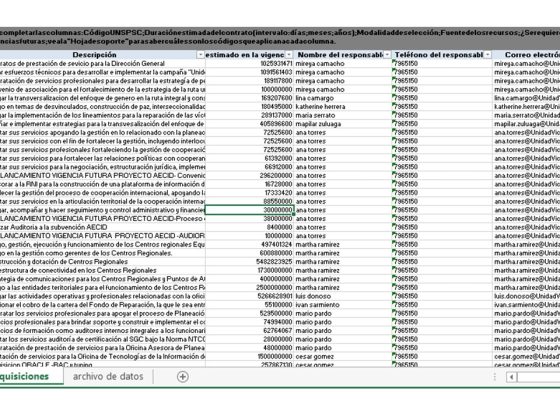The width and height of the screenshot is (560, 420).
Task: Open the Descripción column filter dropdown
Action: tap(200, 55)
